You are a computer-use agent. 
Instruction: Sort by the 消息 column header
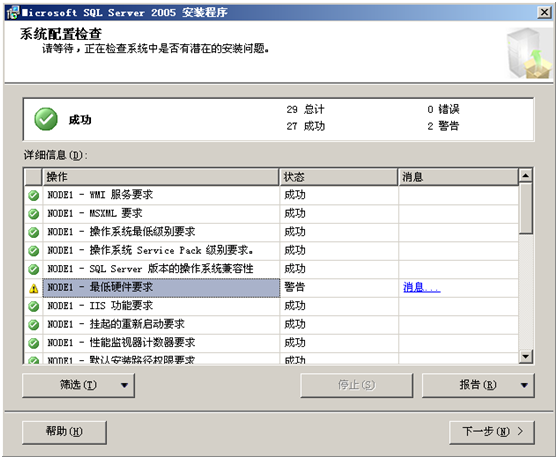point(458,177)
